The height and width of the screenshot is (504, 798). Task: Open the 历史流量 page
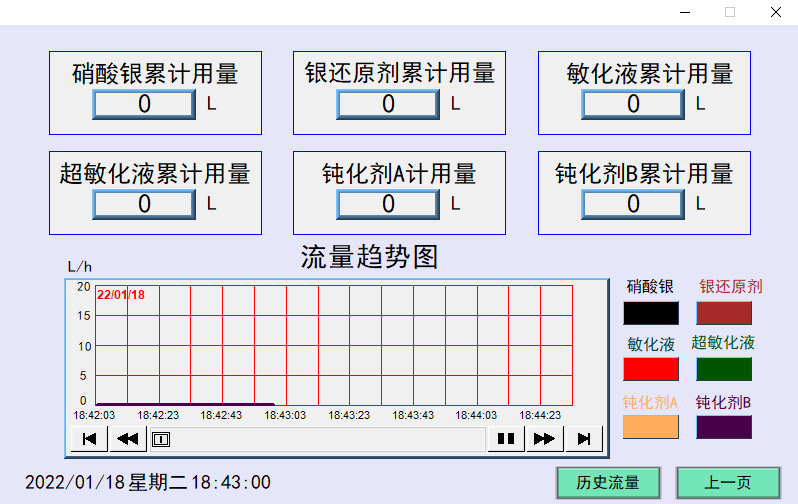click(608, 482)
